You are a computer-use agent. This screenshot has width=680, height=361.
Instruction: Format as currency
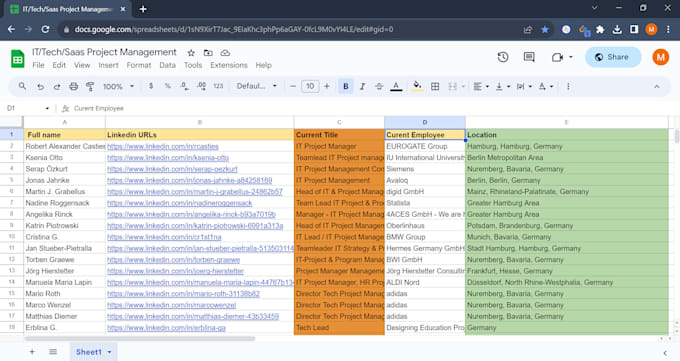point(151,86)
